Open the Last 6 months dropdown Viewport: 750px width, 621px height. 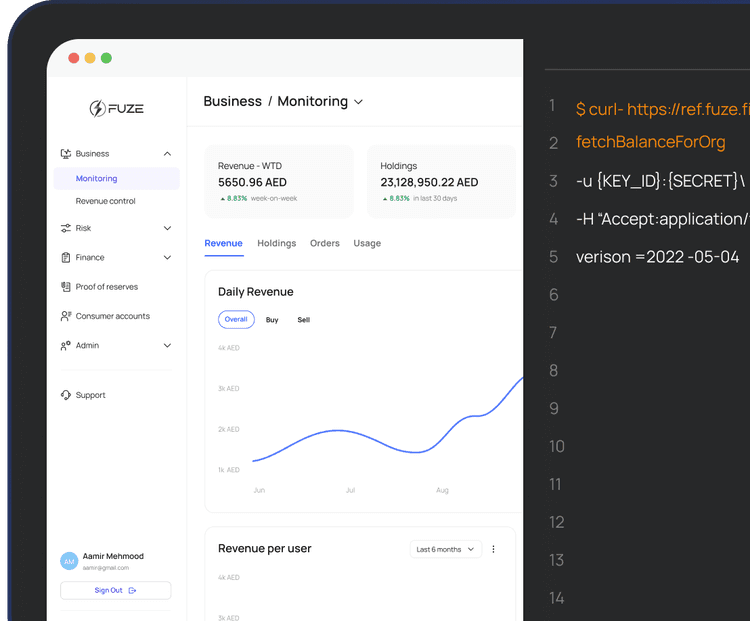(x=445, y=549)
